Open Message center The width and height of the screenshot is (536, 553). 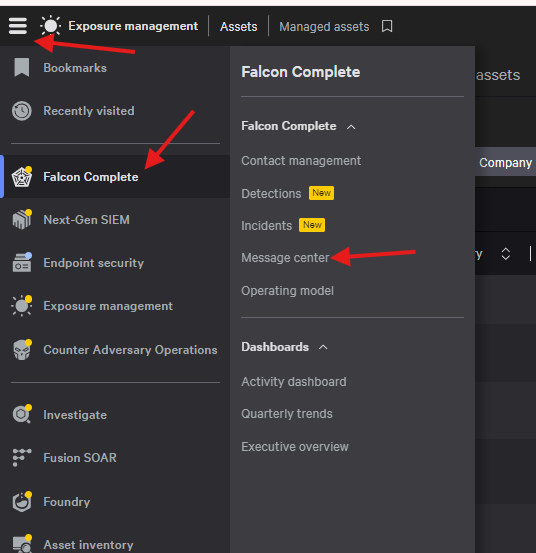(285, 258)
